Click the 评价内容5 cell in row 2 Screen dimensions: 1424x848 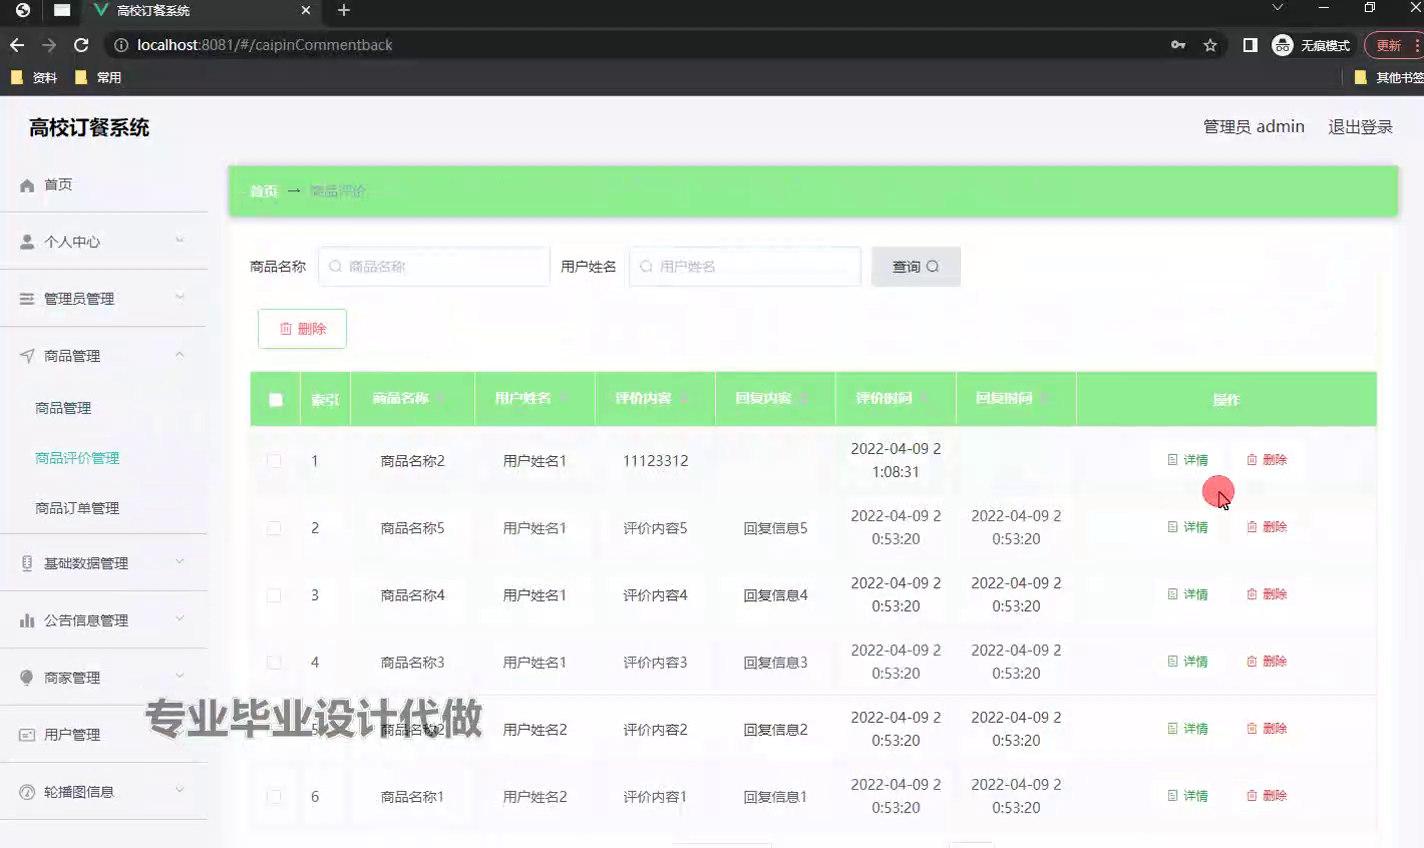pos(655,528)
